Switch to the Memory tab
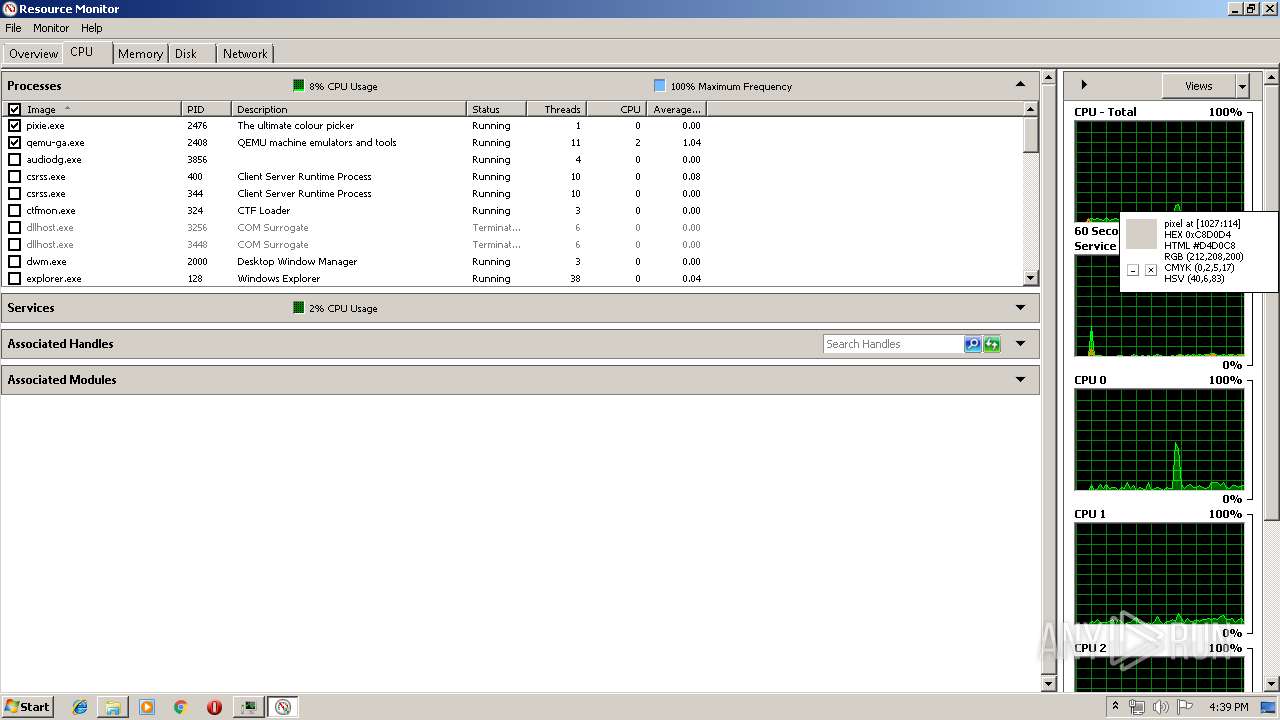The width and height of the screenshot is (1280, 720). [x=140, y=54]
